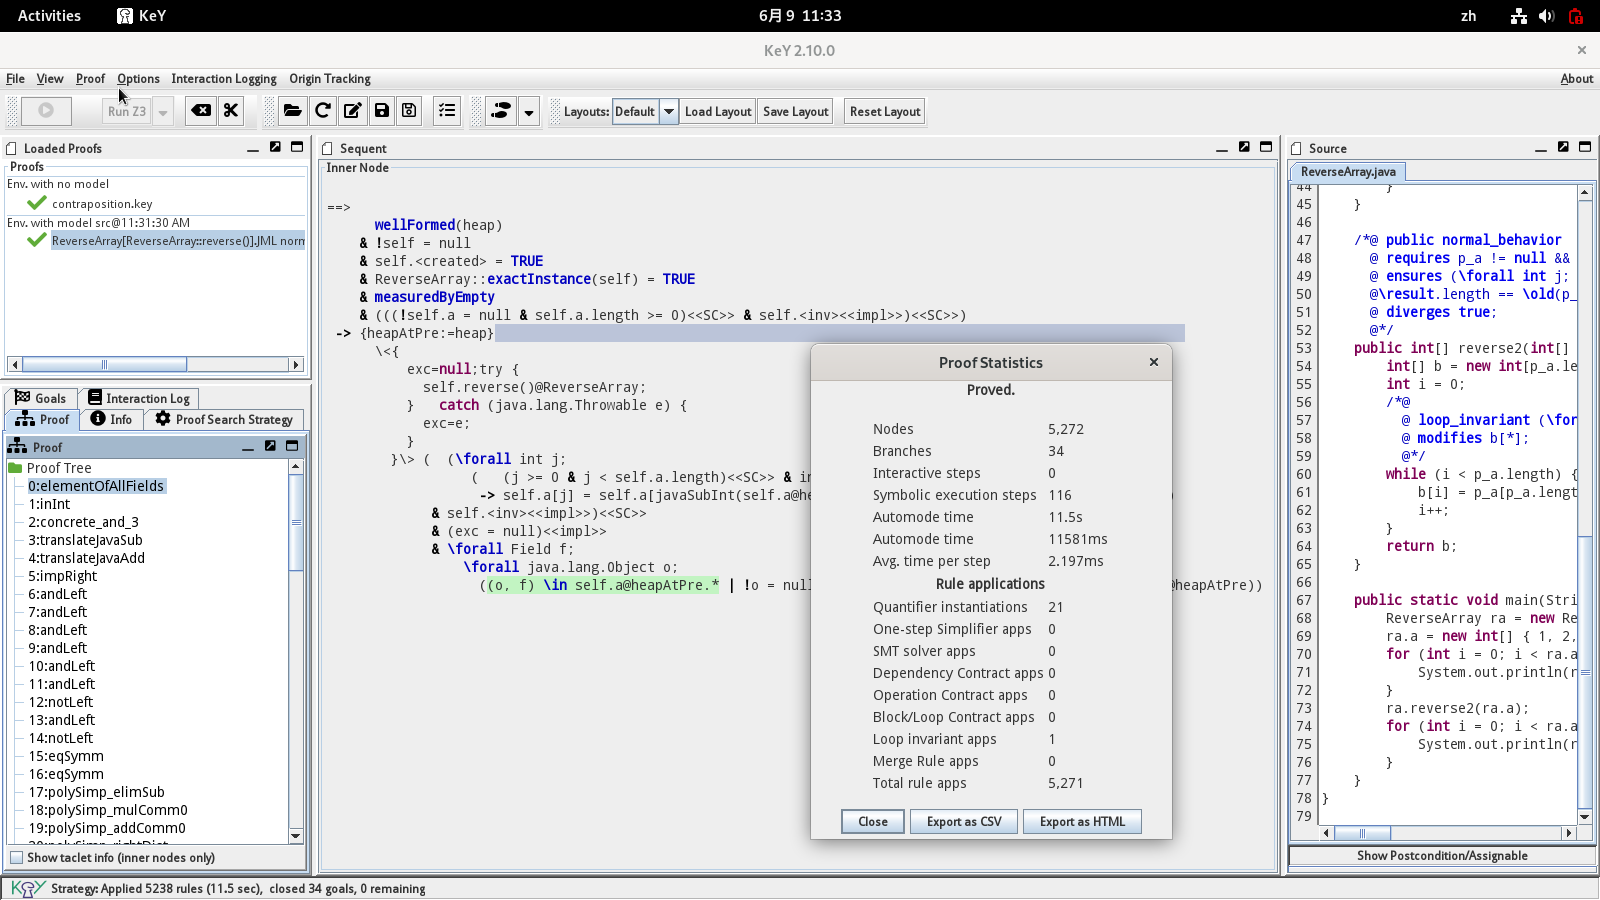The width and height of the screenshot is (1600, 900).
Task: Switch to the Goals tab
Action: (41, 398)
